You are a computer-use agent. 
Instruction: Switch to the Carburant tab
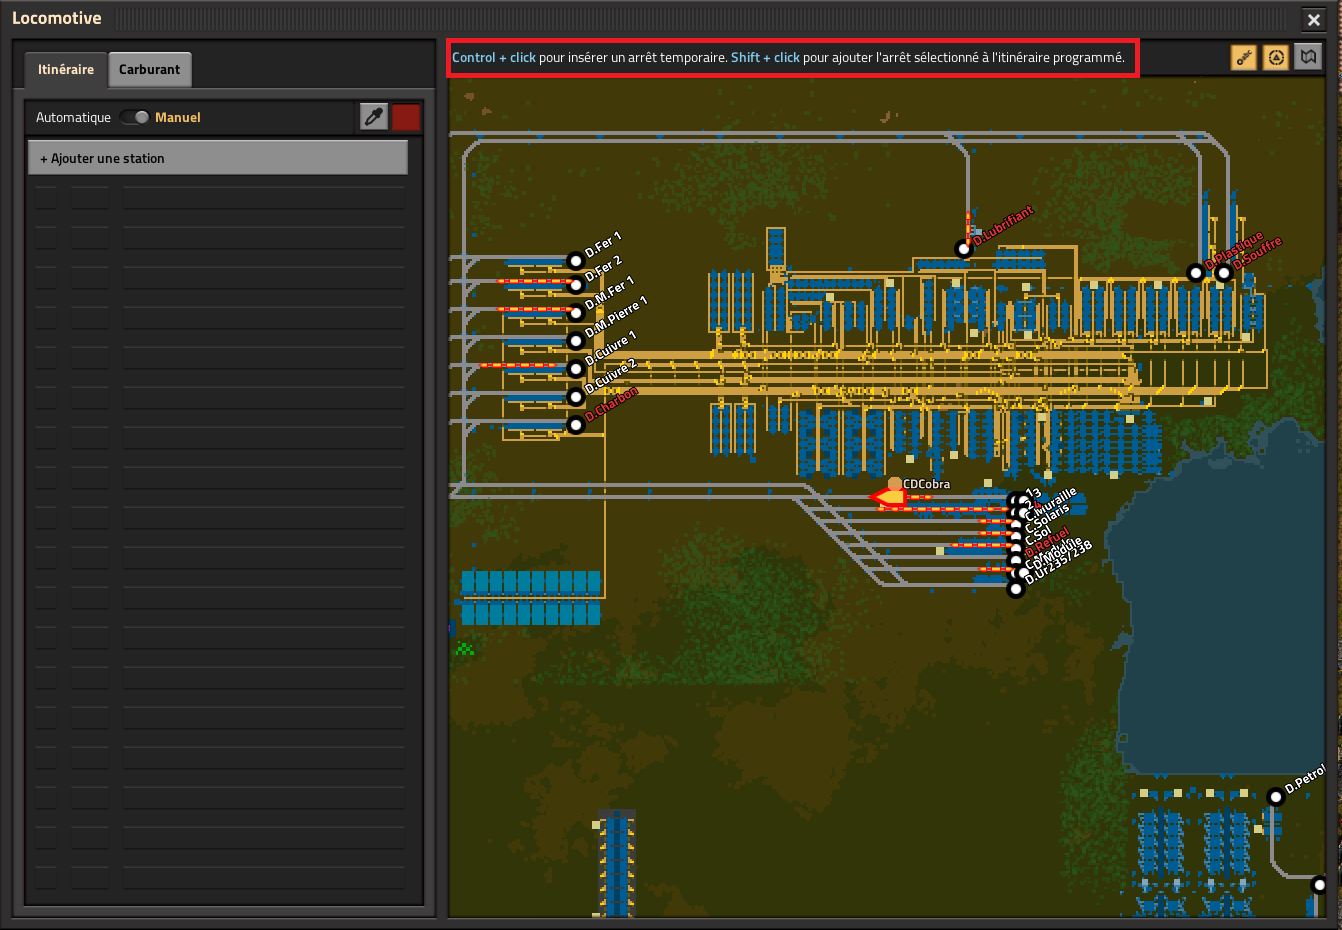(x=149, y=69)
